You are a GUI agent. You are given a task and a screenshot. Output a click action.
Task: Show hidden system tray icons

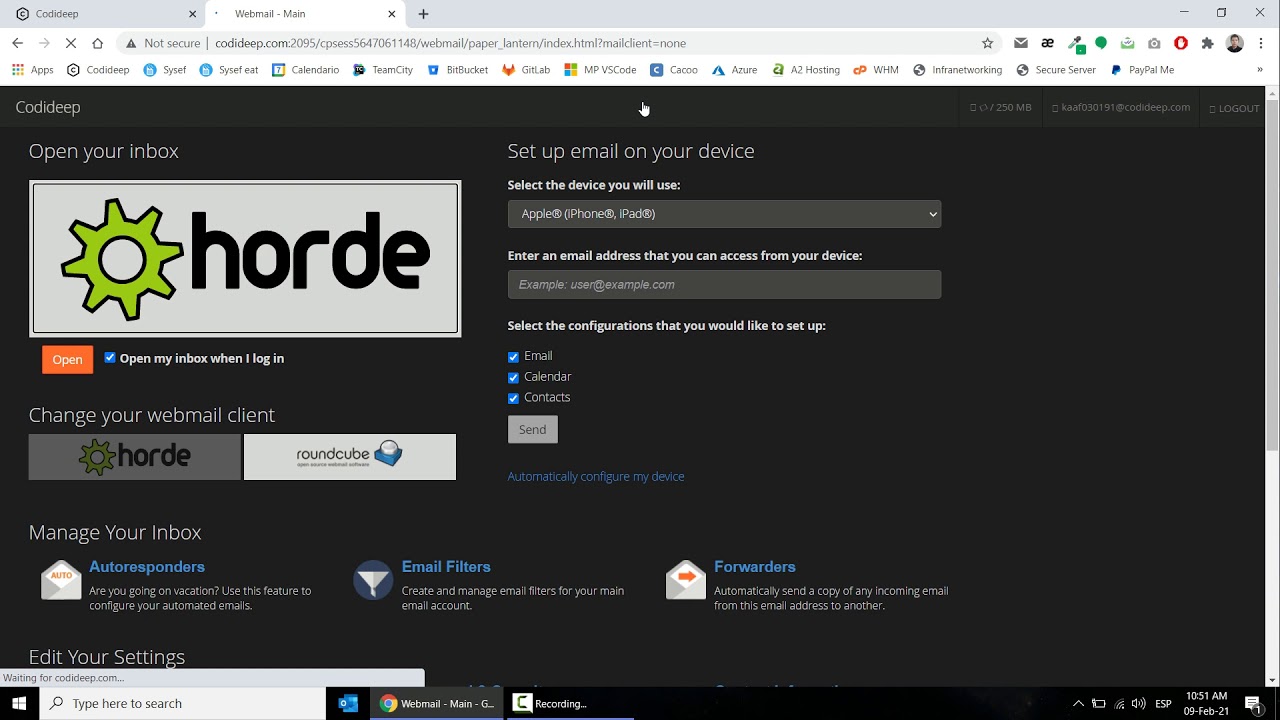[x=1078, y=703]
